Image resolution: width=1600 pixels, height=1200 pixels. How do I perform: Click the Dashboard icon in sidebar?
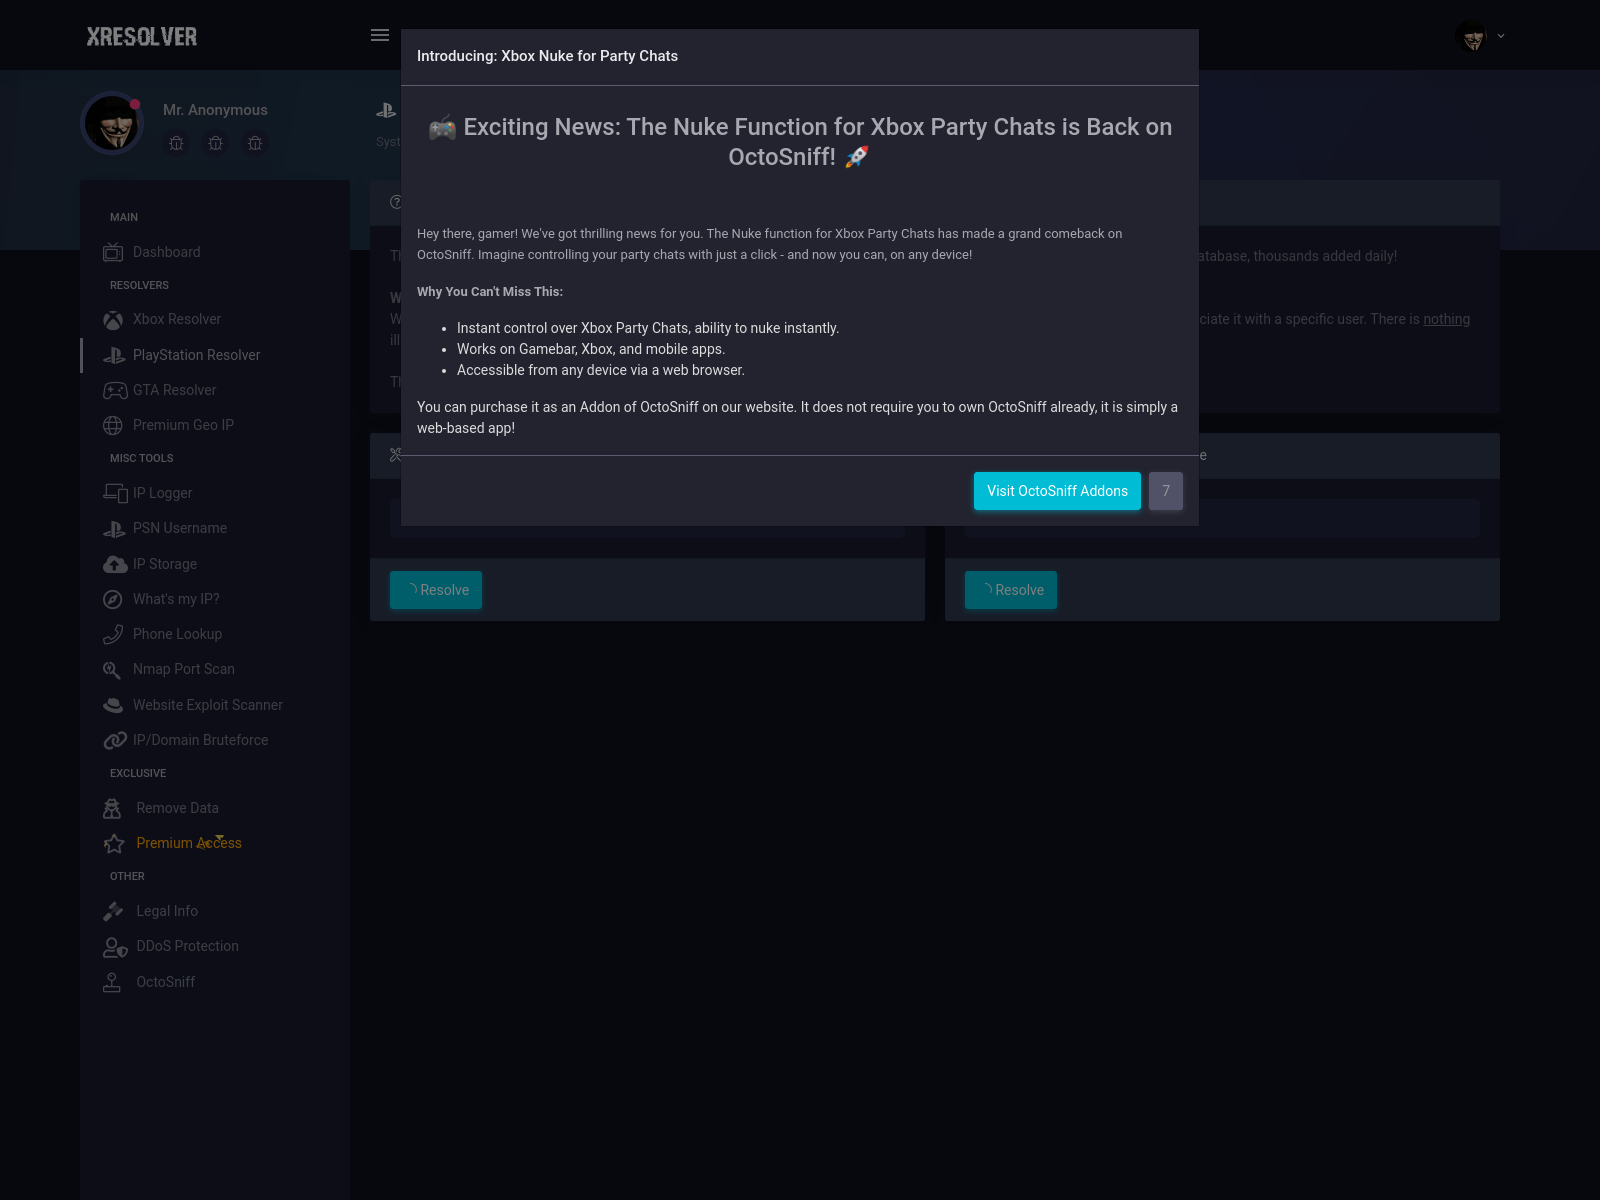tap(113, 252)
